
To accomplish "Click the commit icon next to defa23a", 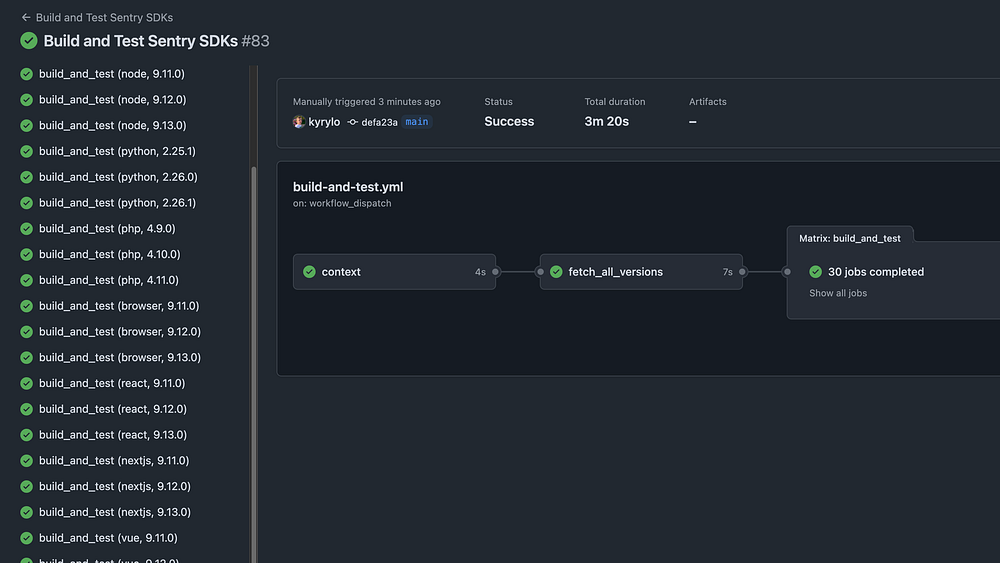I will (x=353, y=122).
